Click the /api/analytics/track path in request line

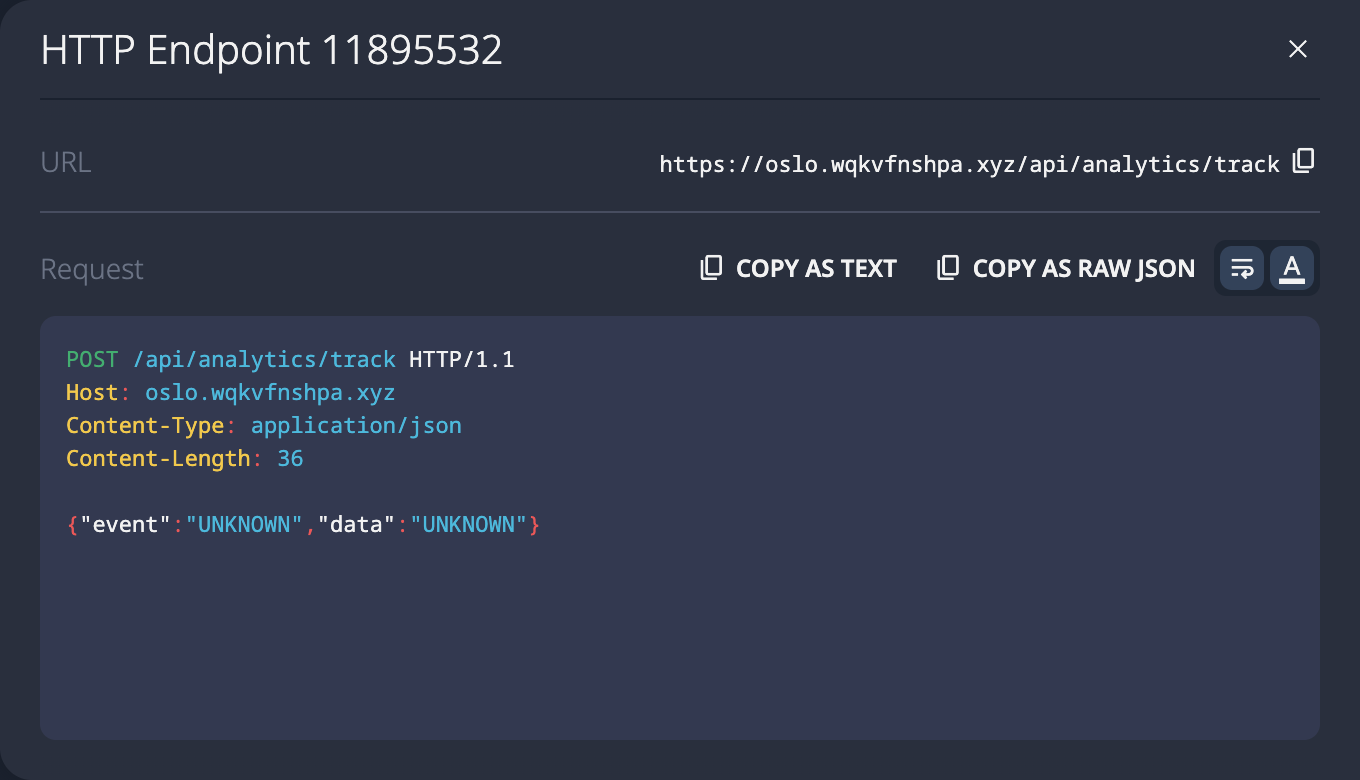[x=264, y=360]
